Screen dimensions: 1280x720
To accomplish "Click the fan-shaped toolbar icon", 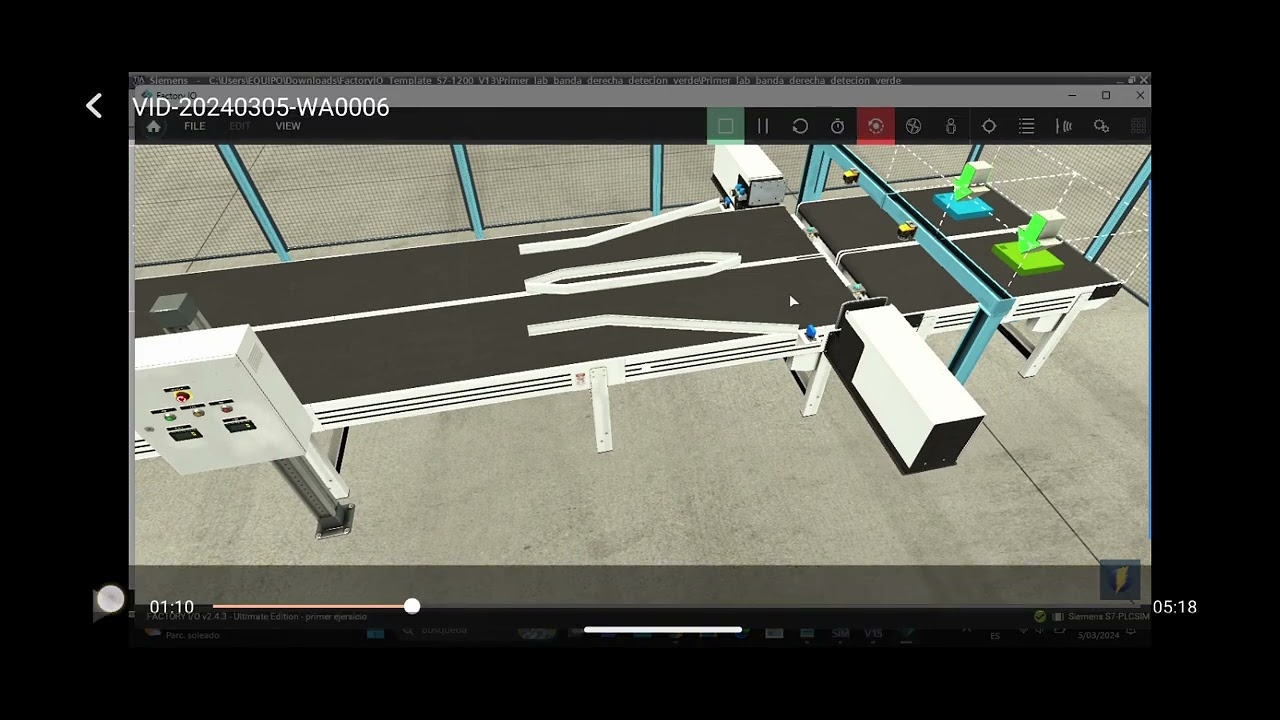I will (x=913, y=126).
